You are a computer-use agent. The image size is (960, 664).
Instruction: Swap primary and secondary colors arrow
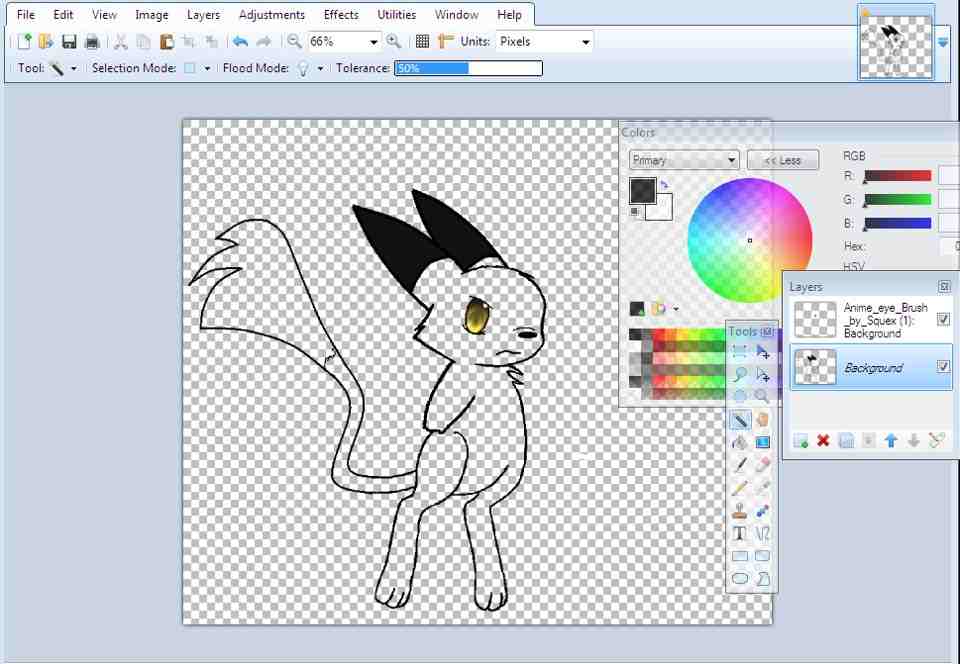[665, 185]
